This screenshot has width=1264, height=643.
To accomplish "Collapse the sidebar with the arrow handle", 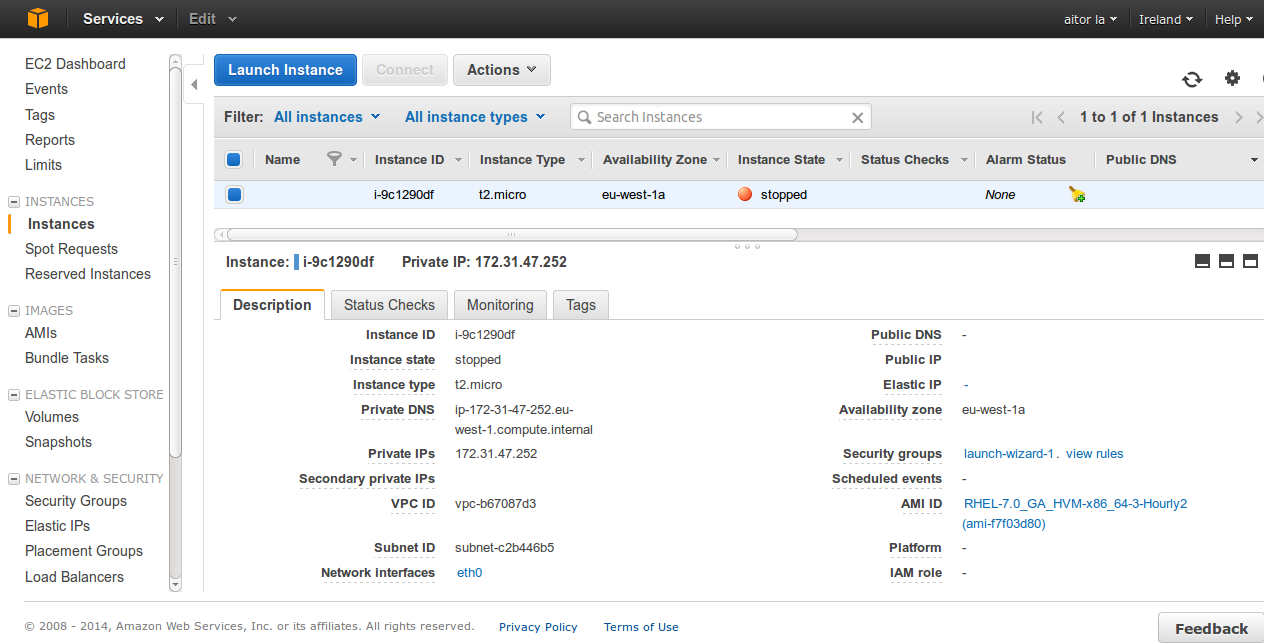I will click(194, 85).
